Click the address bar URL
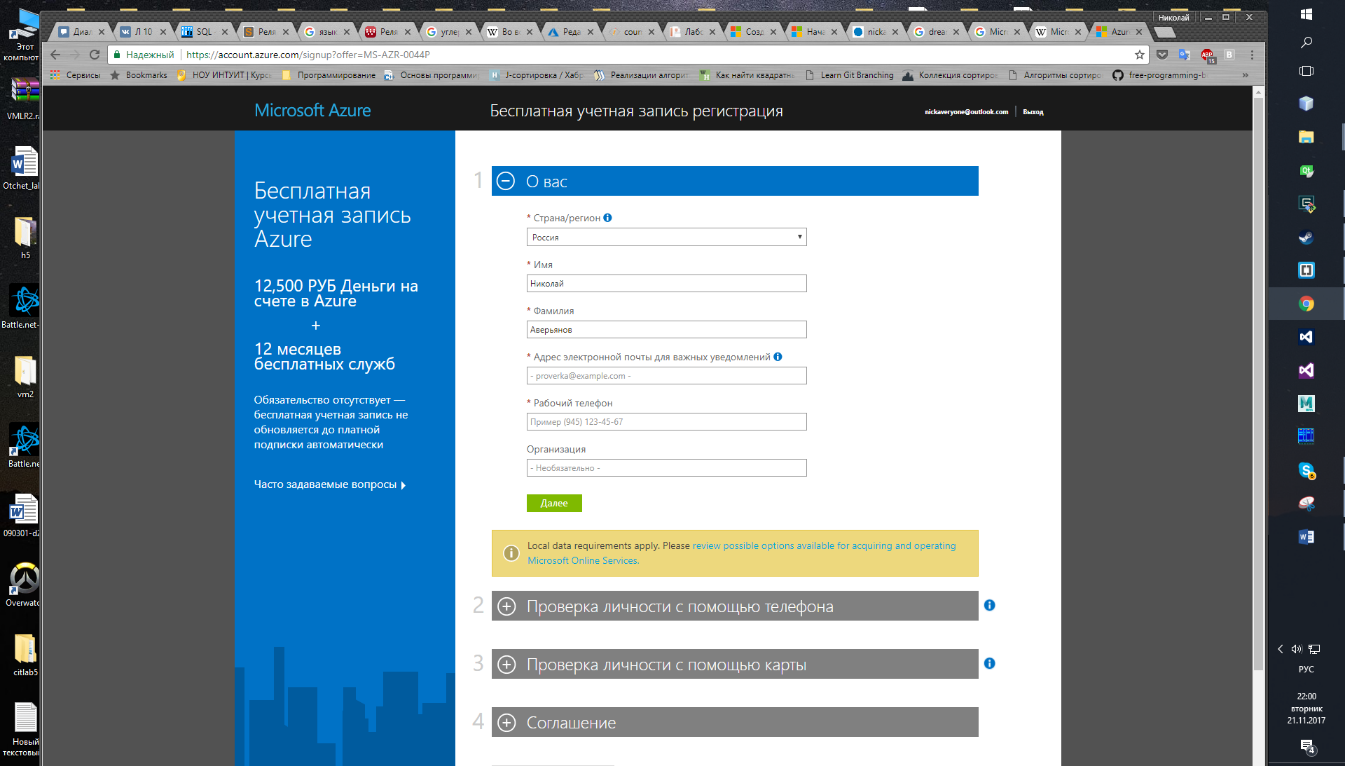The height and width of the screenshot is (766, 1345). 308,55
